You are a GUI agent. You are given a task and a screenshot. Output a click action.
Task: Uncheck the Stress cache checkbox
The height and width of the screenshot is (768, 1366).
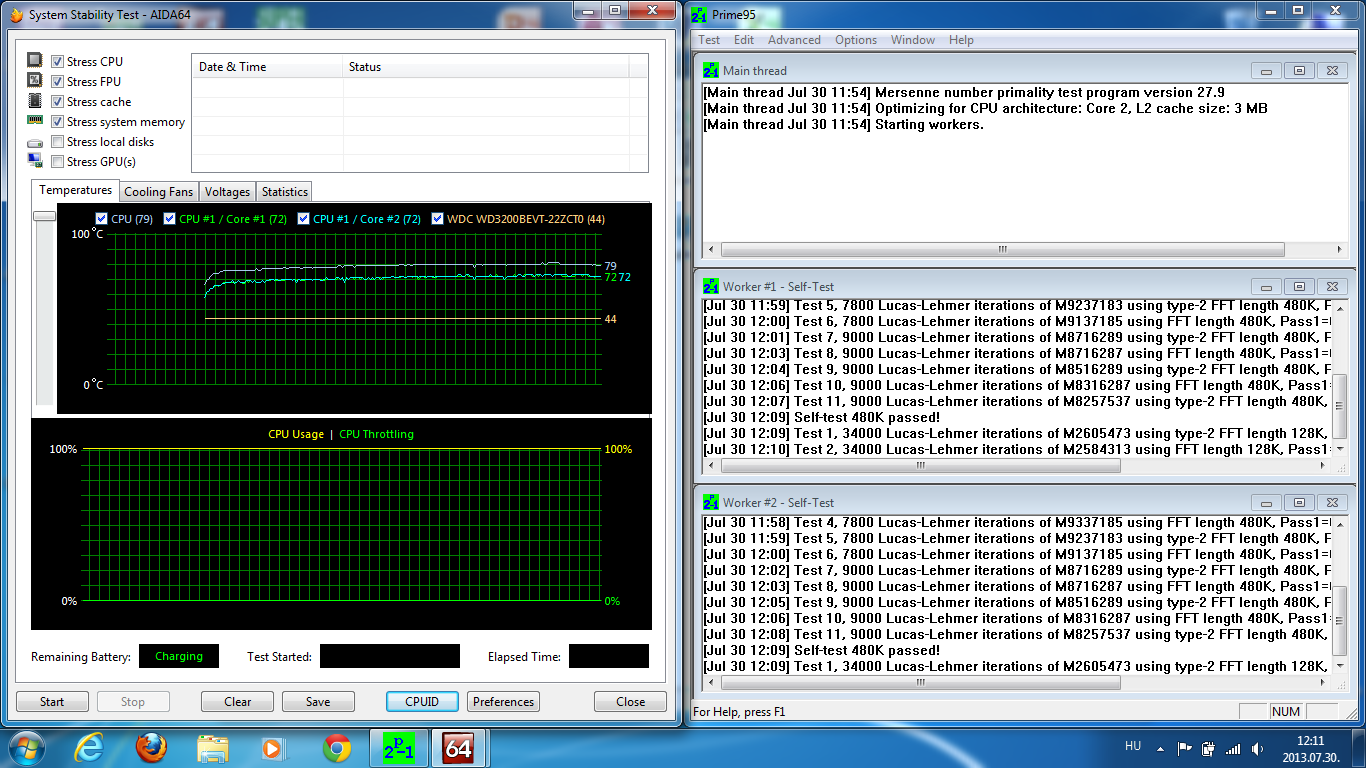58,102
